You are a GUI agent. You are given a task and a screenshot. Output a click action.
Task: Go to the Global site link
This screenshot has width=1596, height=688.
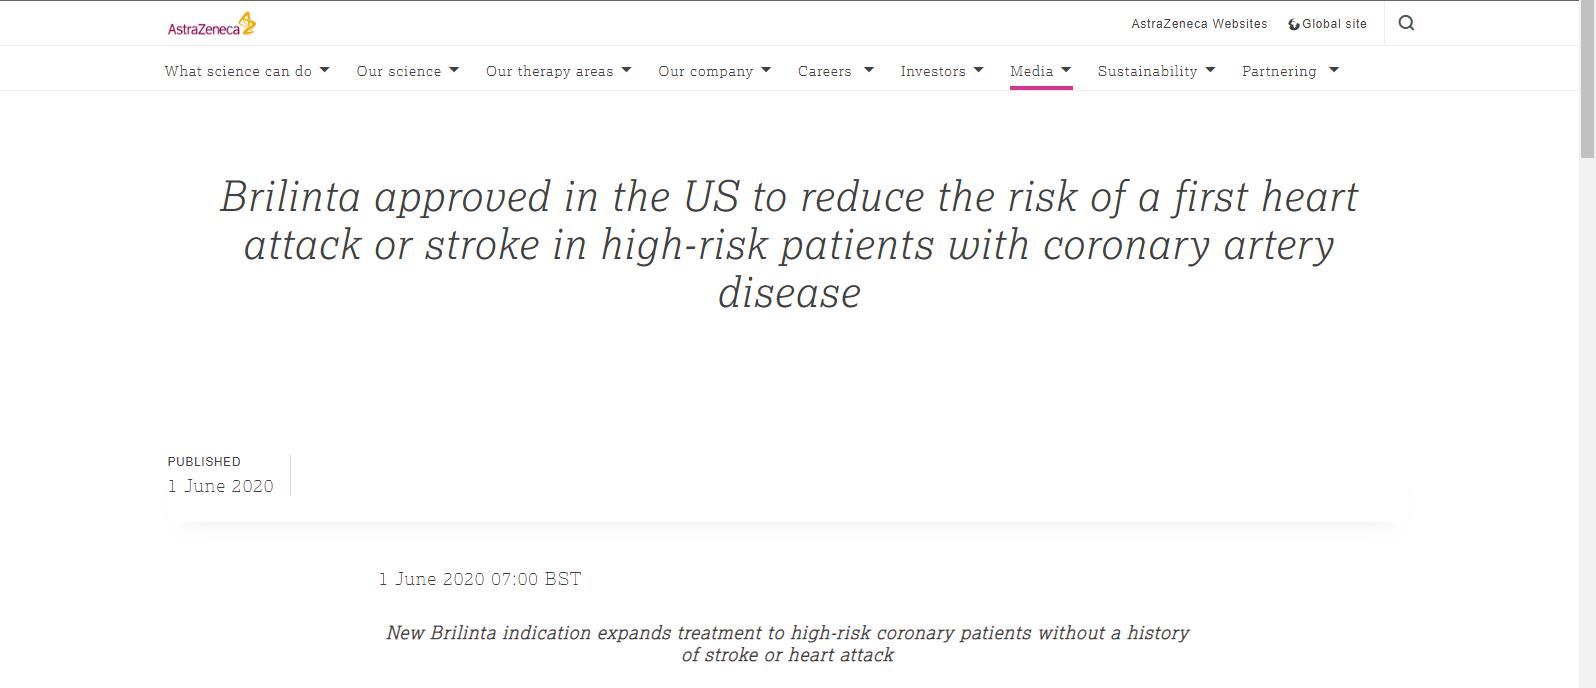click(x=1334, y=24)
